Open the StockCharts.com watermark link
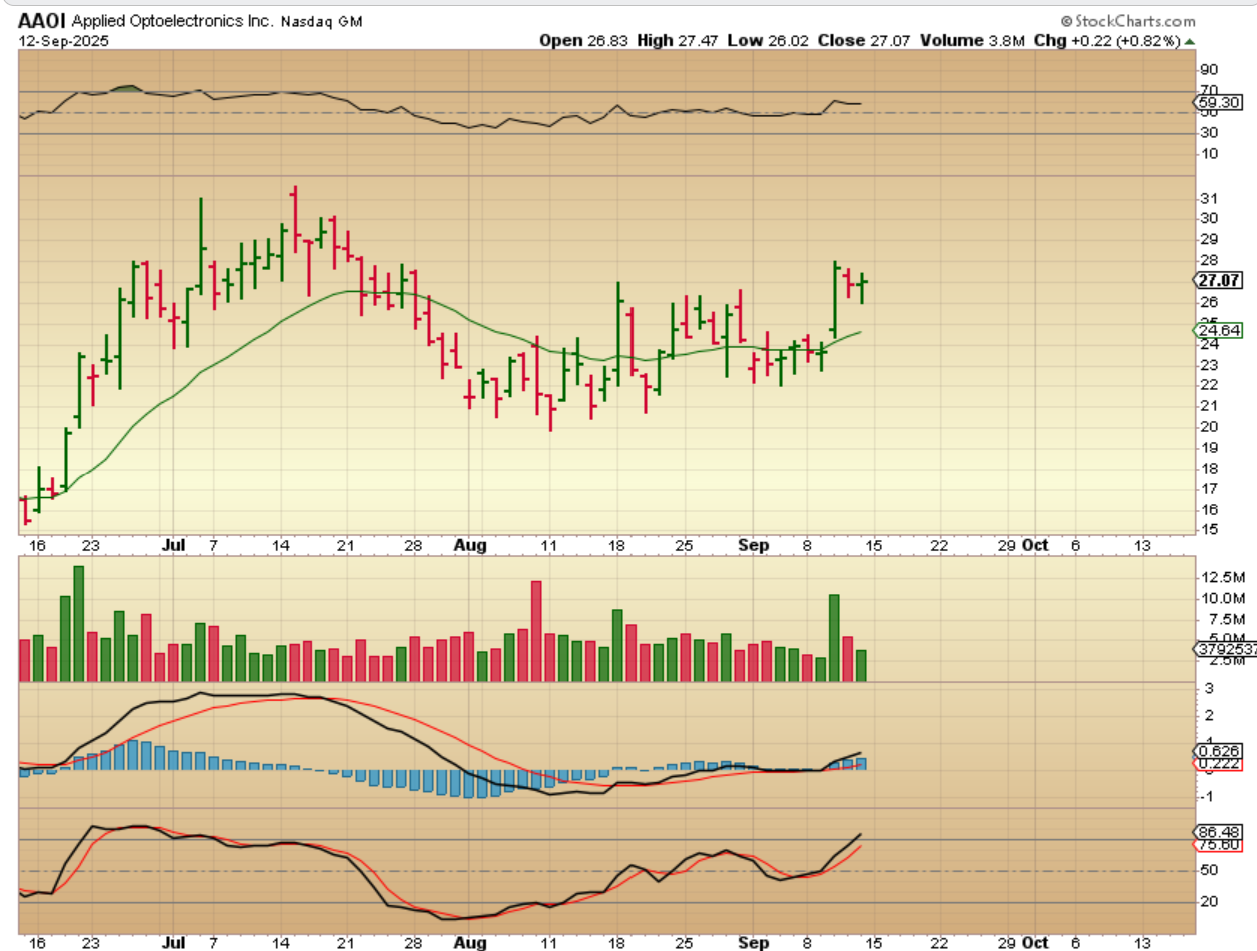 (1134, 21)
